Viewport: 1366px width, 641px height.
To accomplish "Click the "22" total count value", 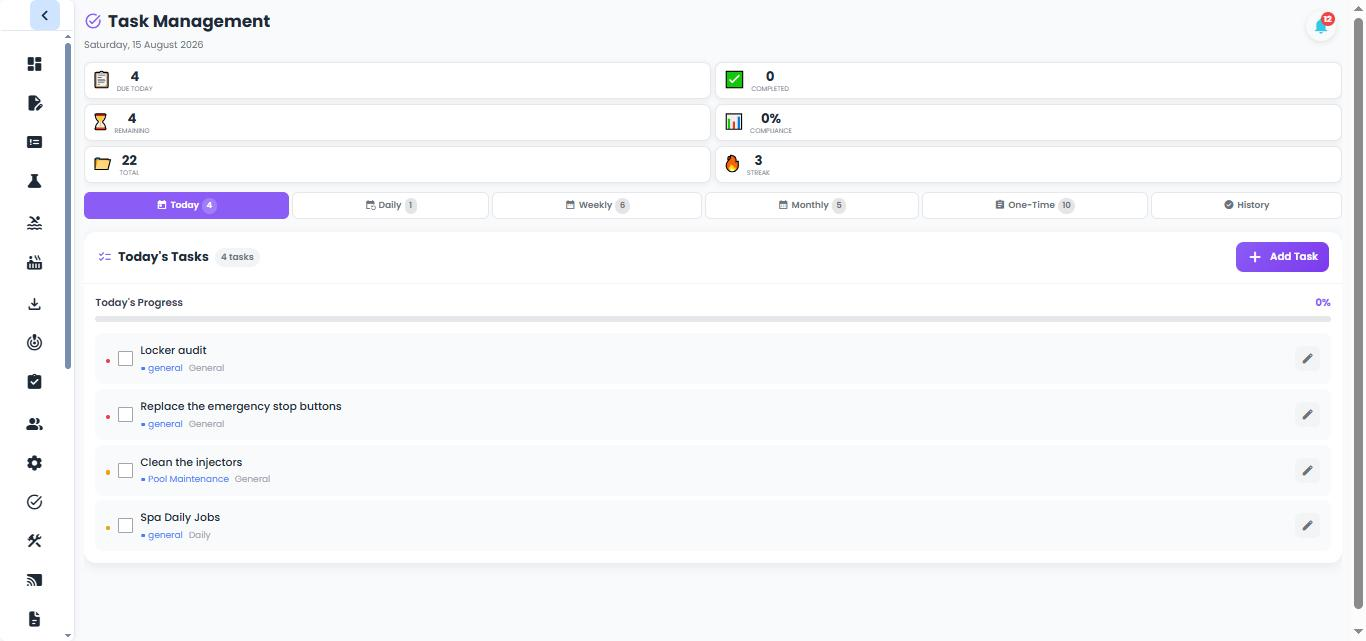I will click(129, 160).
